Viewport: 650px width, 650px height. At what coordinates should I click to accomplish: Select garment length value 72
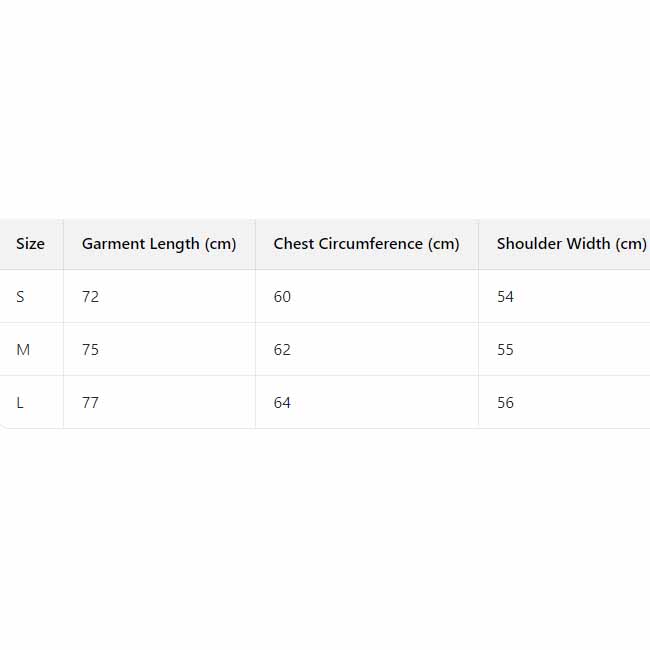(91, 297)
